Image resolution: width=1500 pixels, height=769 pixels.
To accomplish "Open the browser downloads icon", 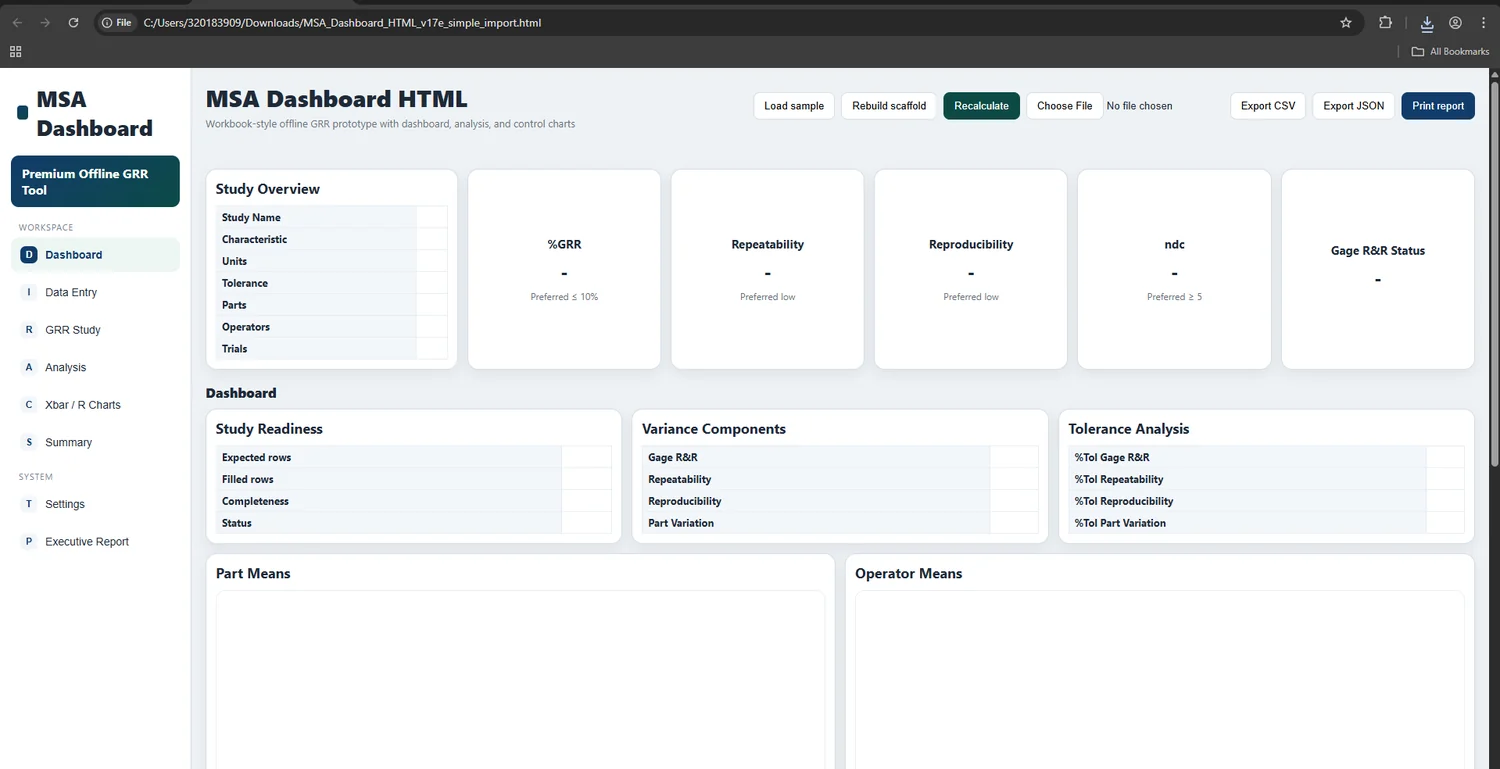I will coord(1427,23).
